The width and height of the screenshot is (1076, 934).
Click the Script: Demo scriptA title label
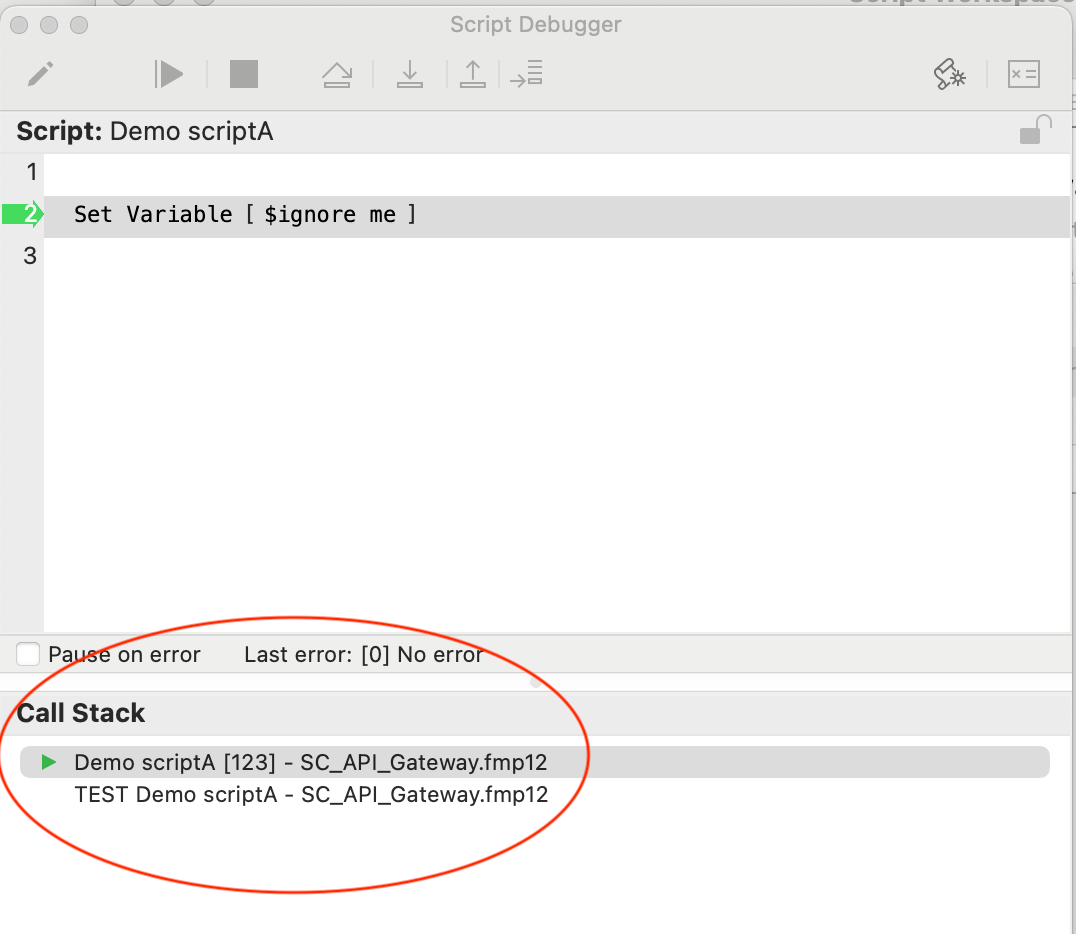(145, 131)
